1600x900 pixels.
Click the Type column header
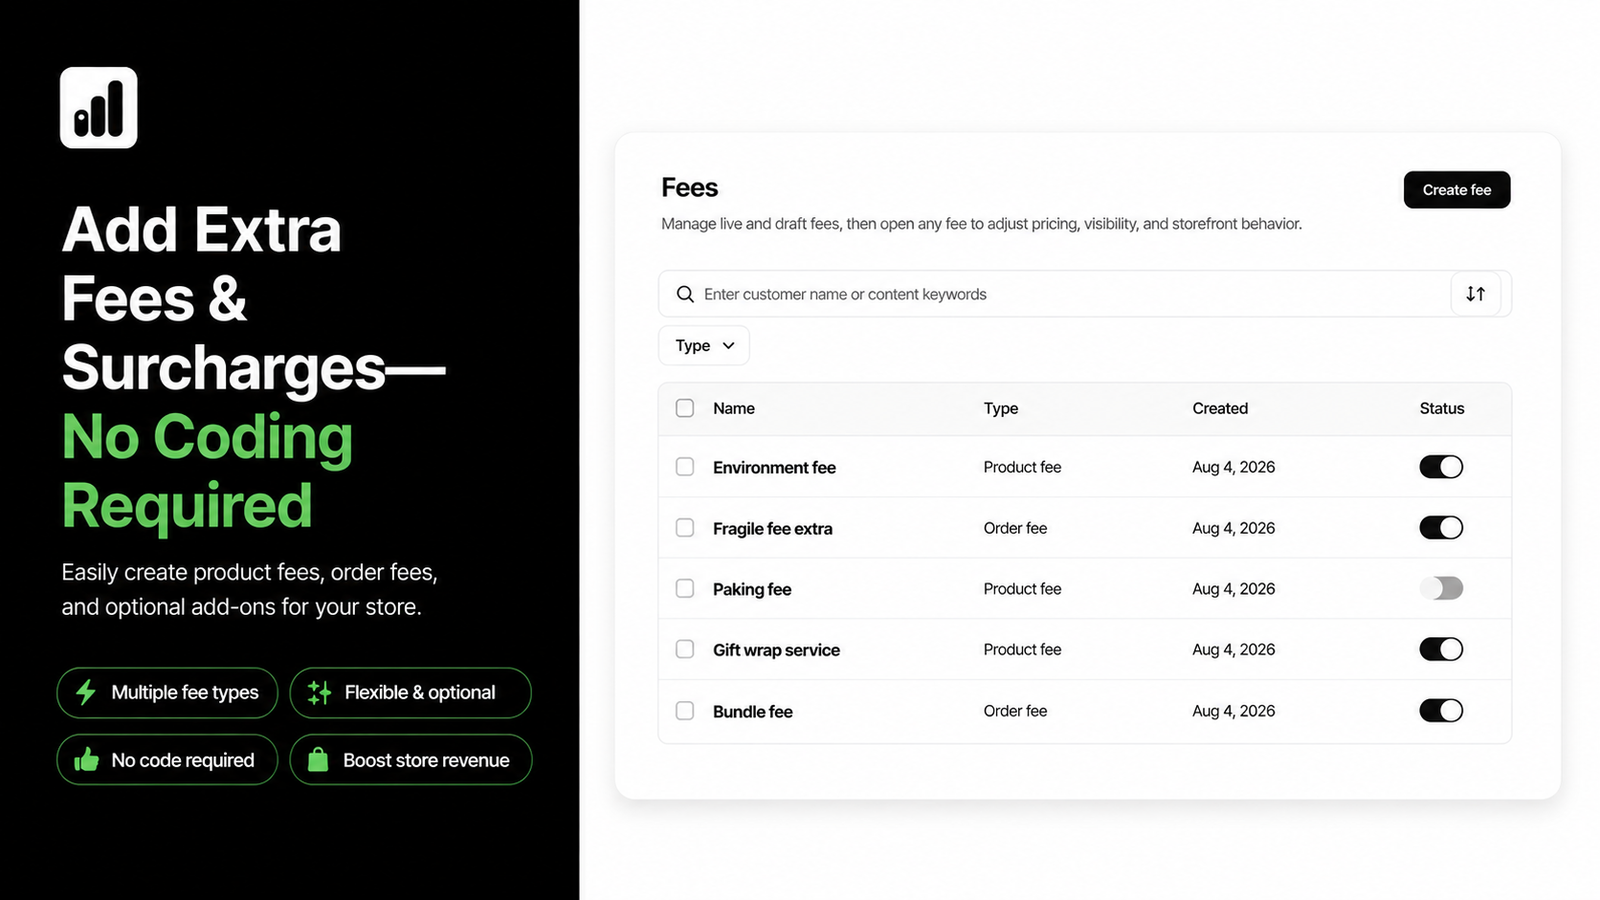click(x=1001, y=408)
